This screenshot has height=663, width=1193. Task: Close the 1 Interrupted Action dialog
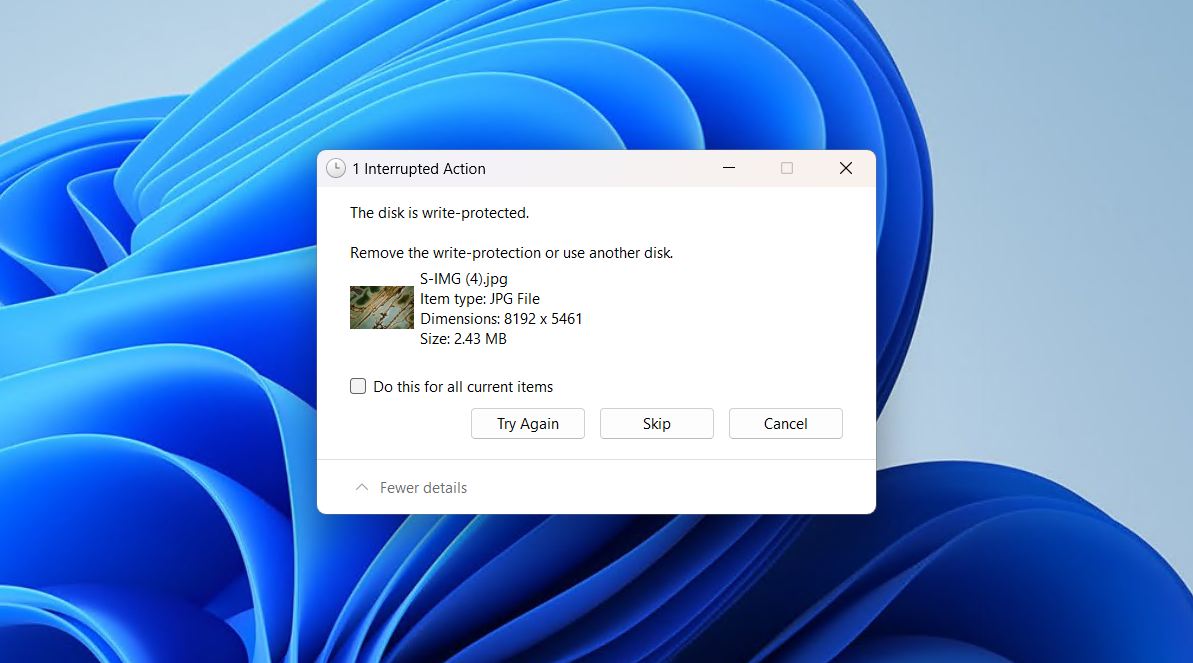point(845,168)
